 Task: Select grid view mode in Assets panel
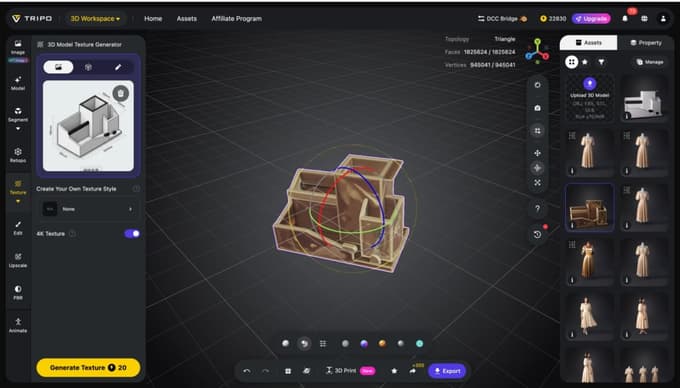[x=572, y=62]
